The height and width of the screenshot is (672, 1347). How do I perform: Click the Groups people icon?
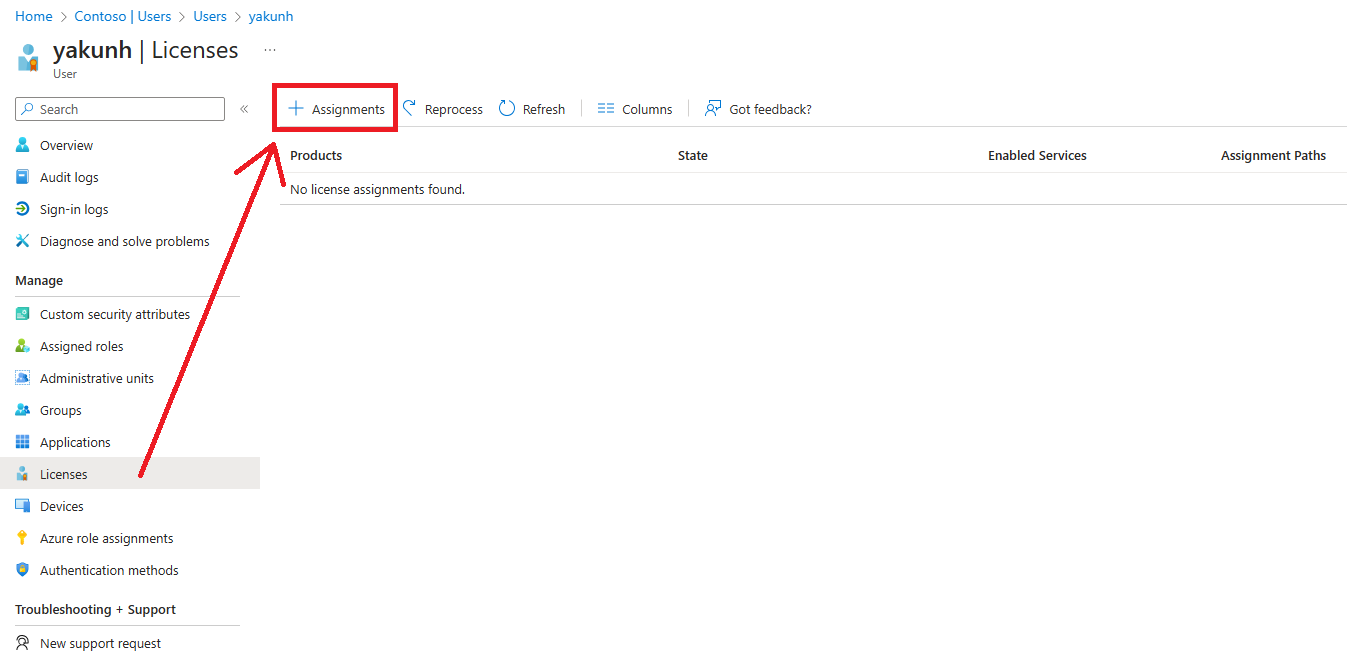[x=22, y=410]
